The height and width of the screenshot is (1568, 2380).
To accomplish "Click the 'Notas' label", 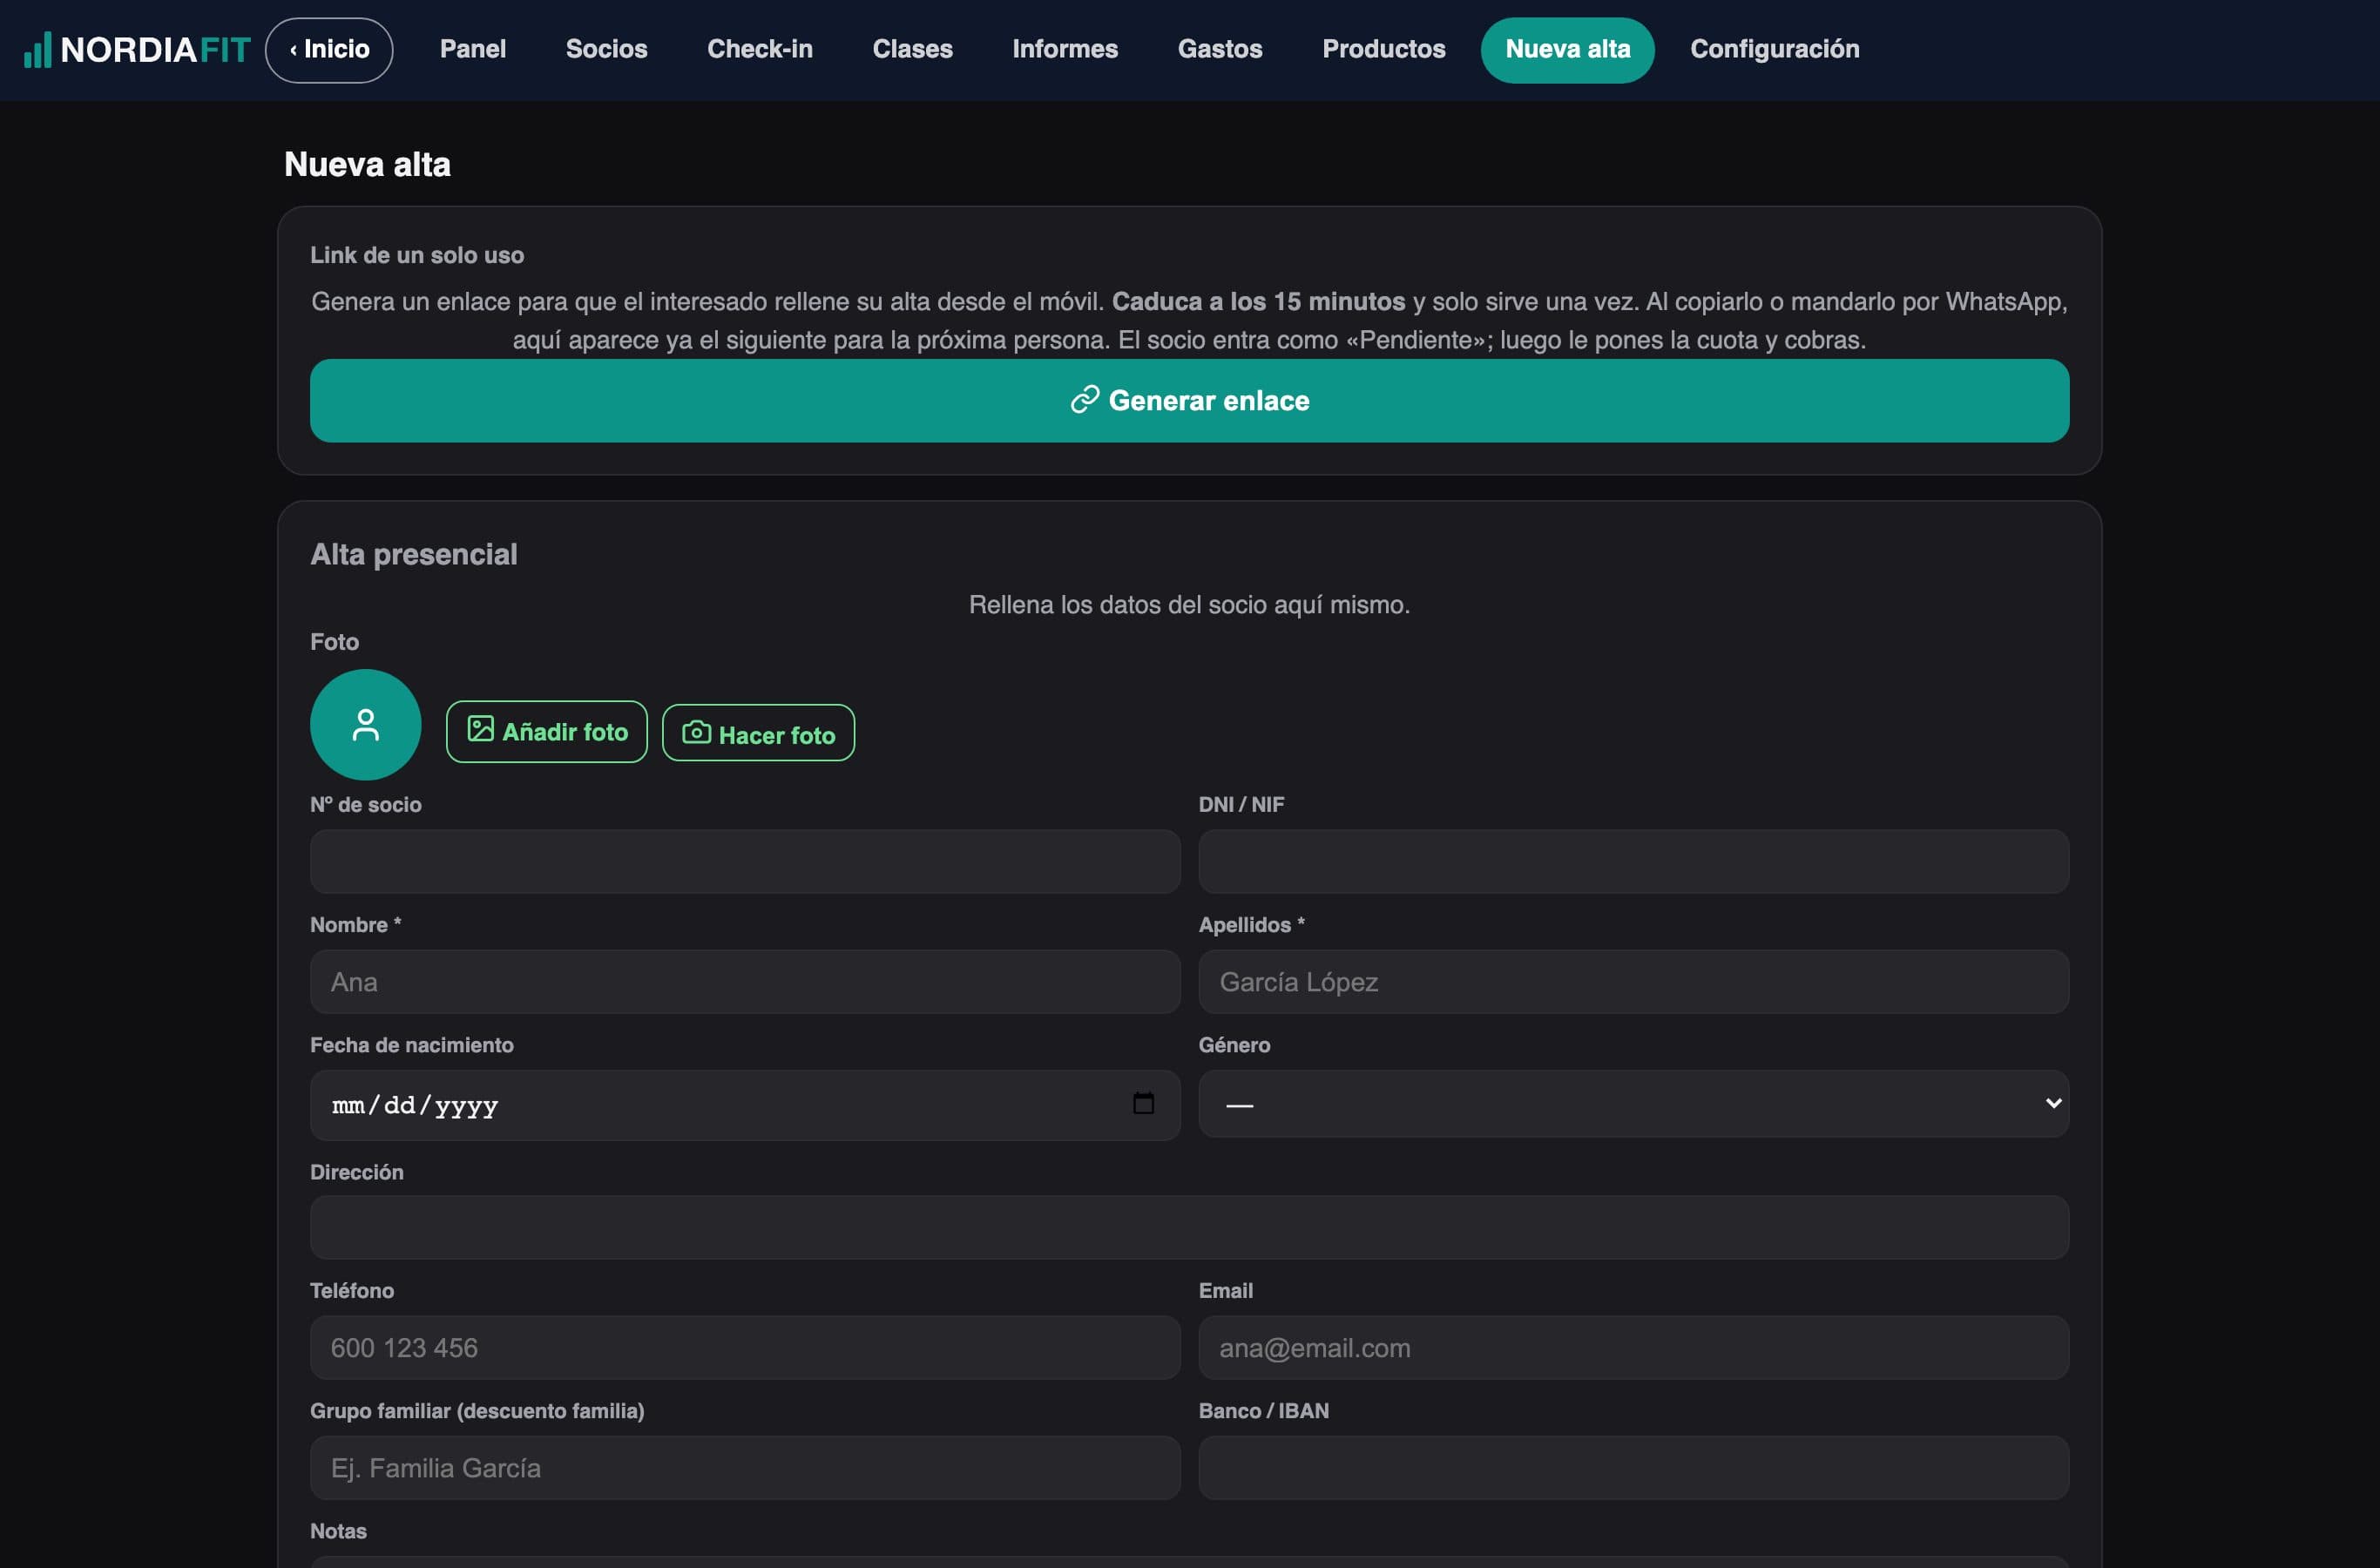I will point(338,1531).
